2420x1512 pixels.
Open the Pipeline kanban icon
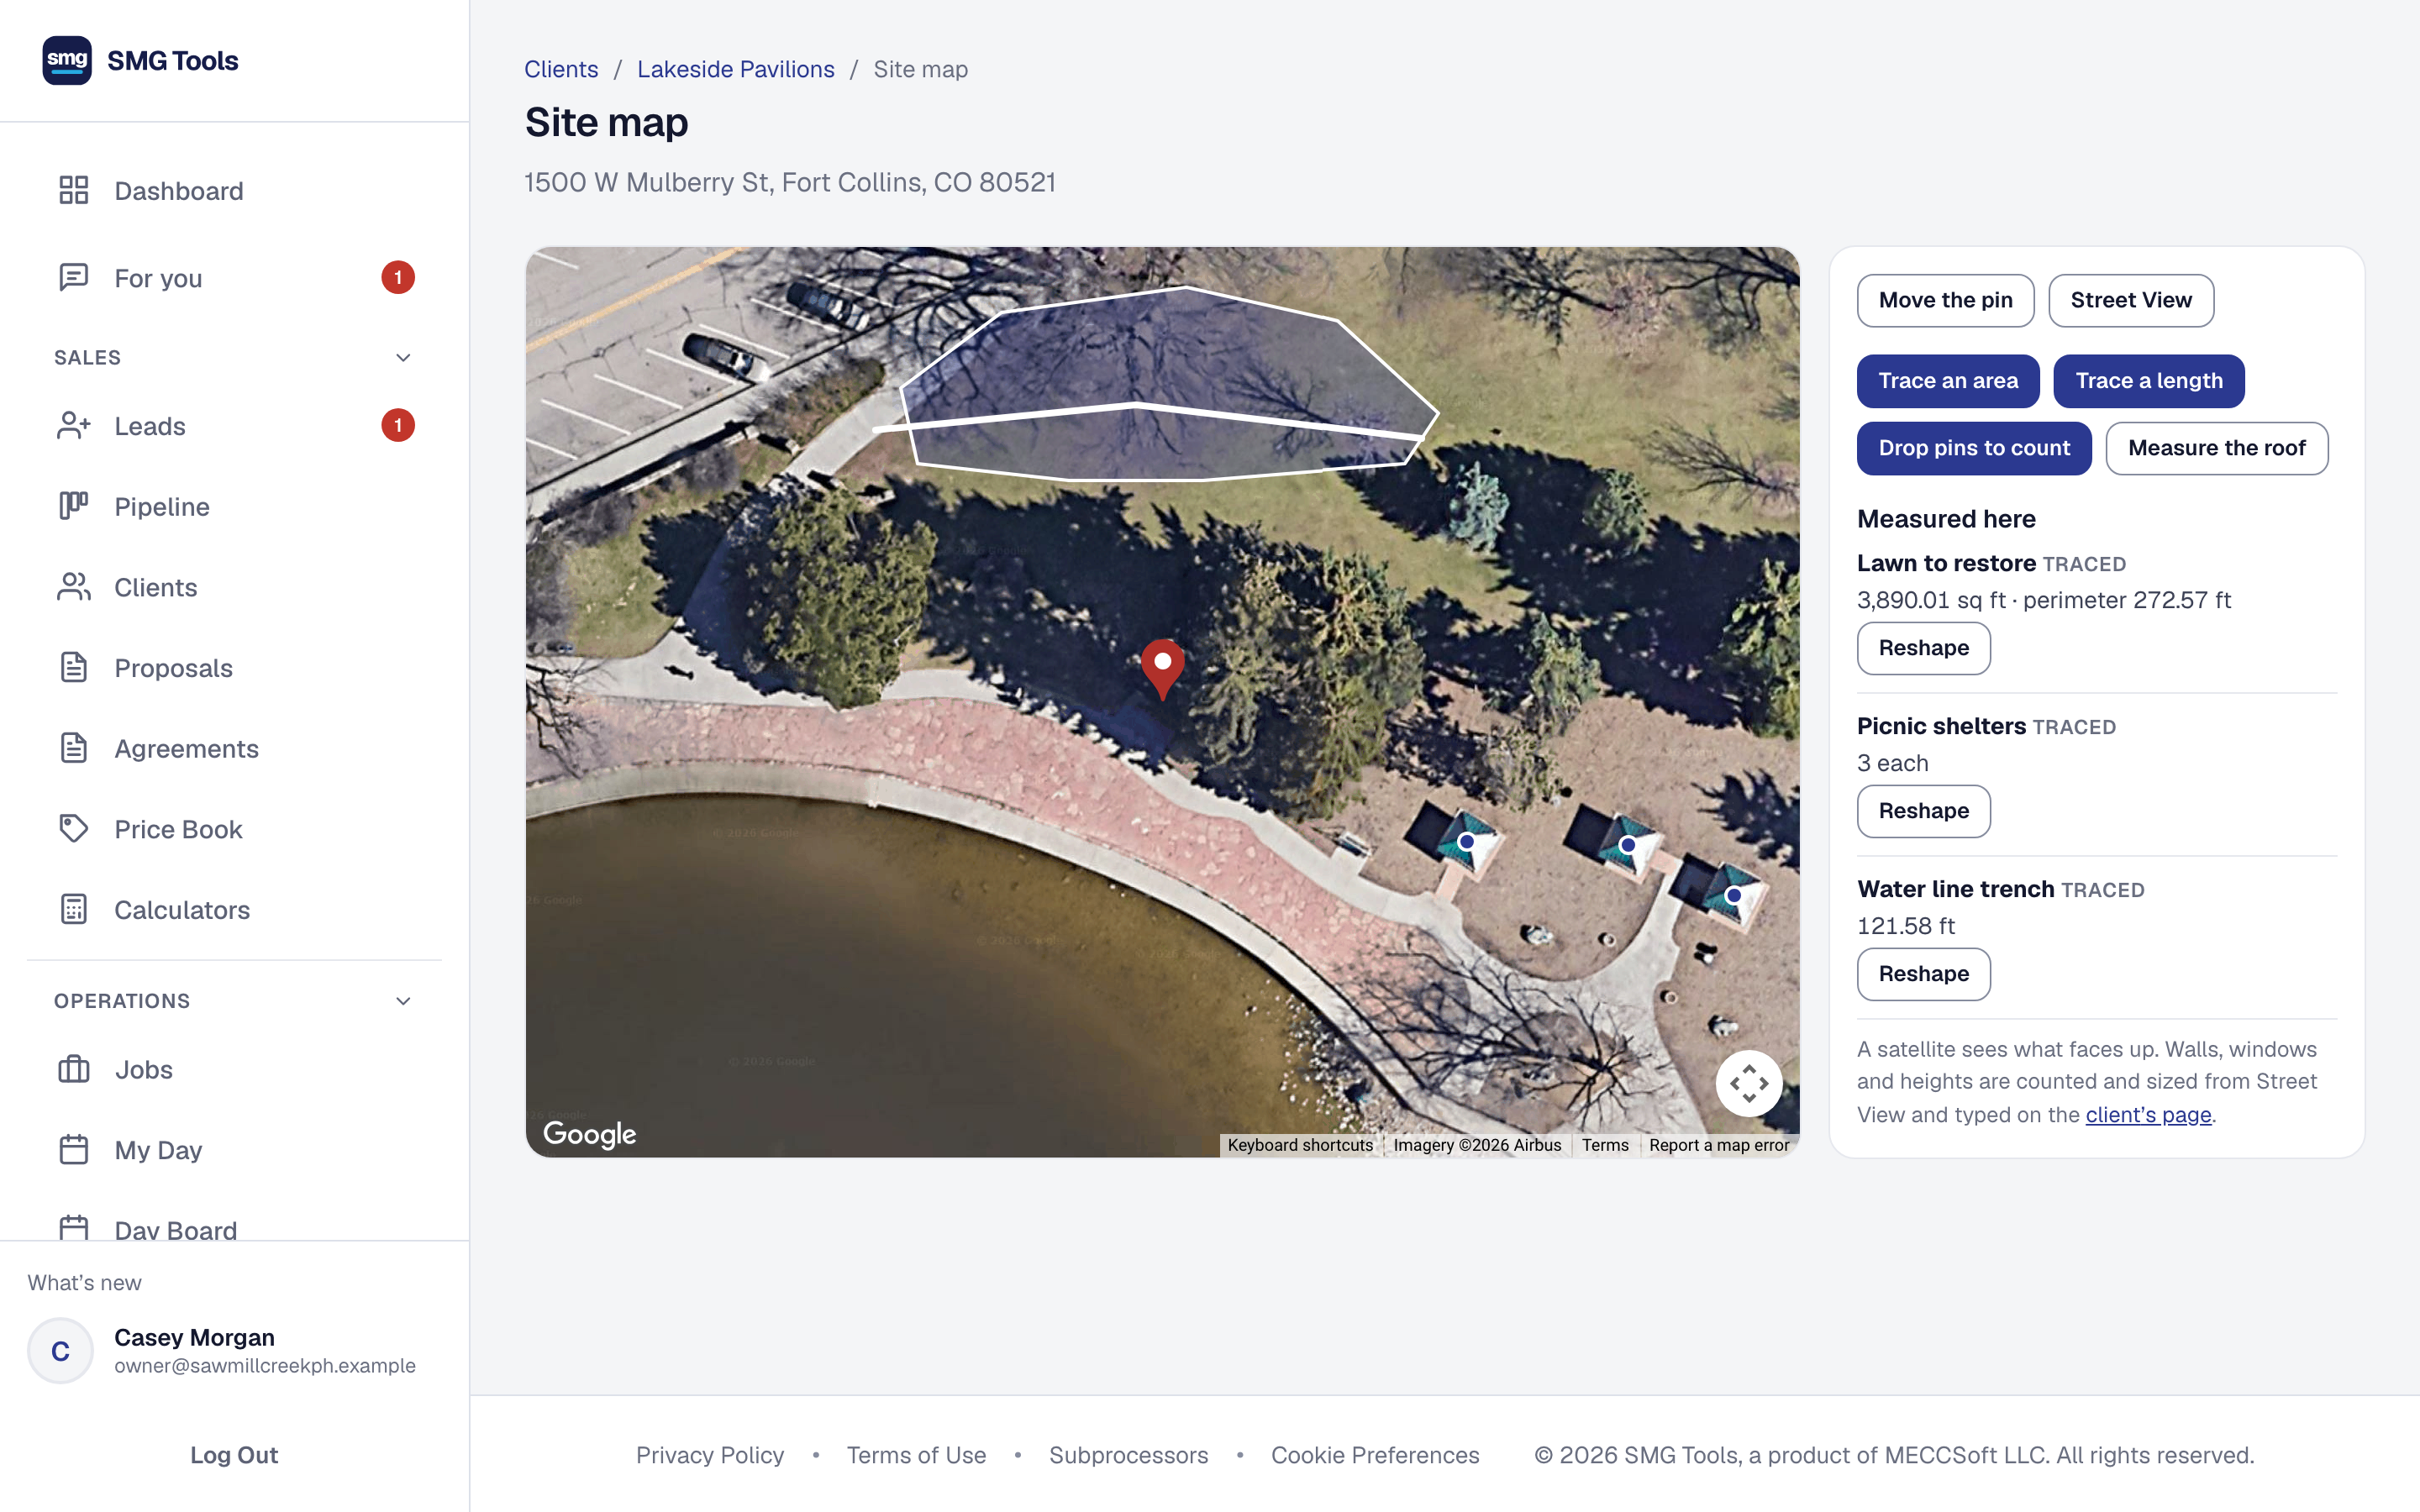pos(74,506)
